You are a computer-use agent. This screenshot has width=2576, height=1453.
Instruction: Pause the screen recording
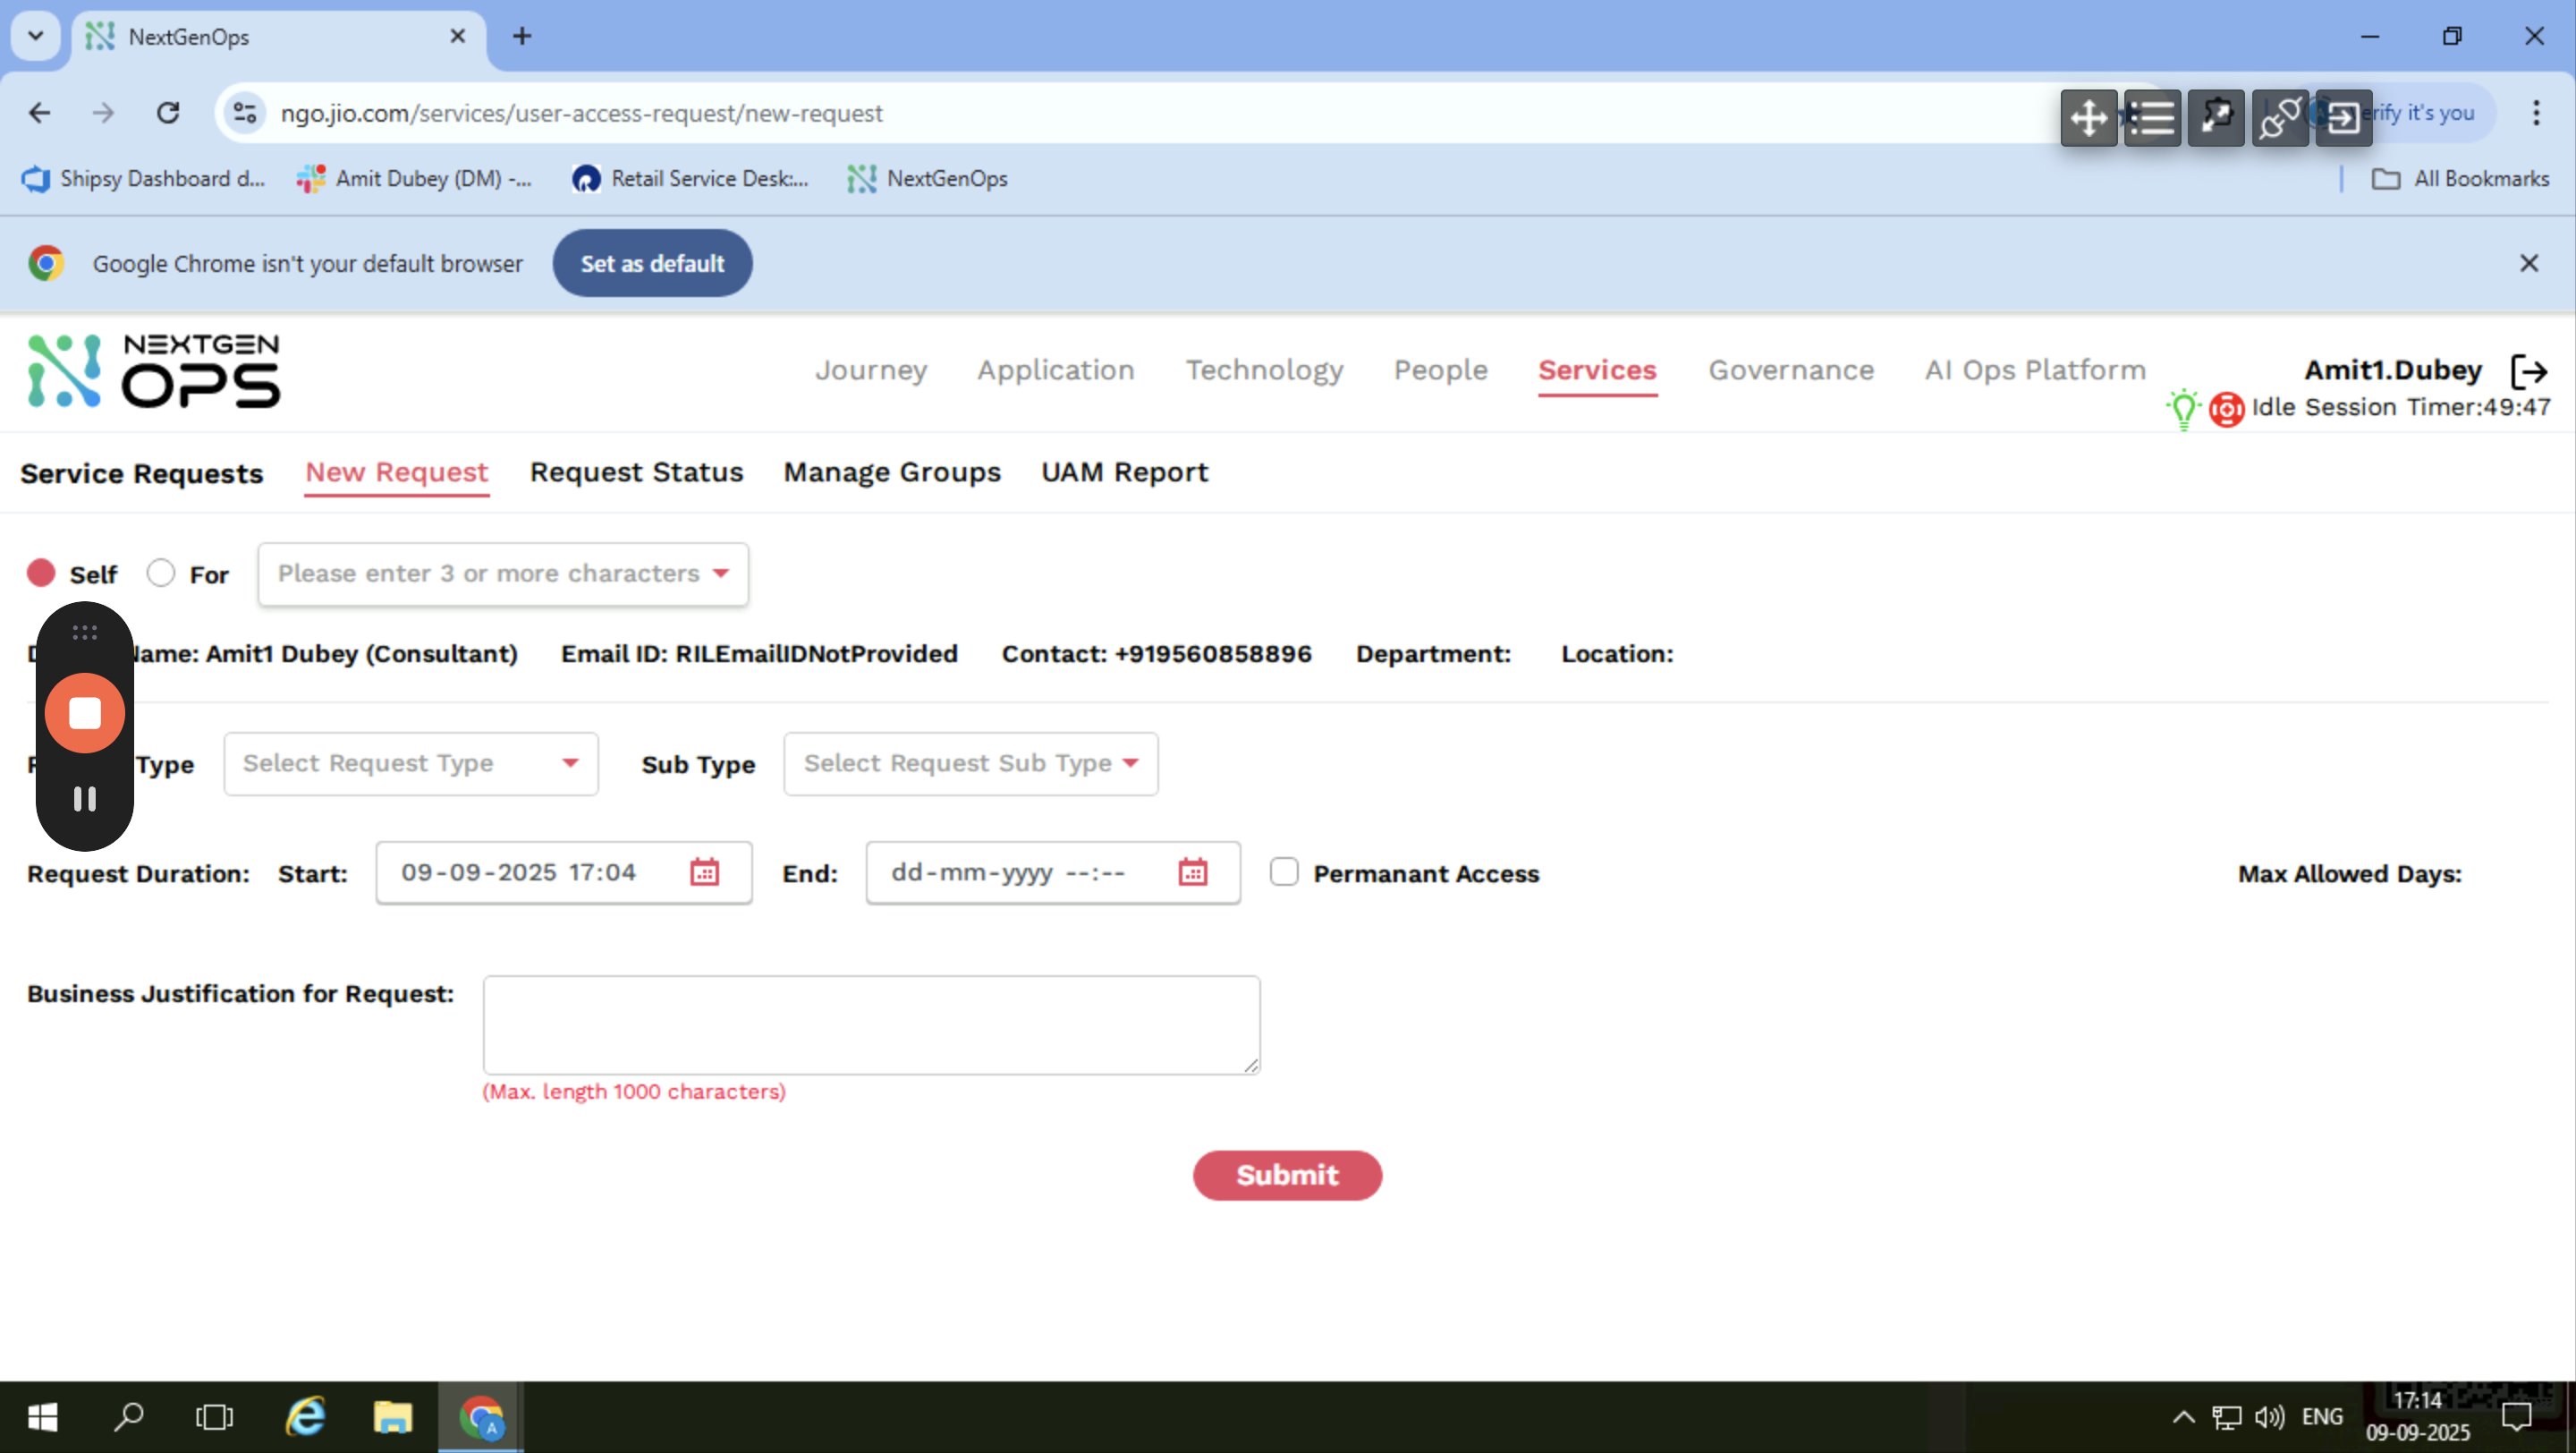click(85, 799)
